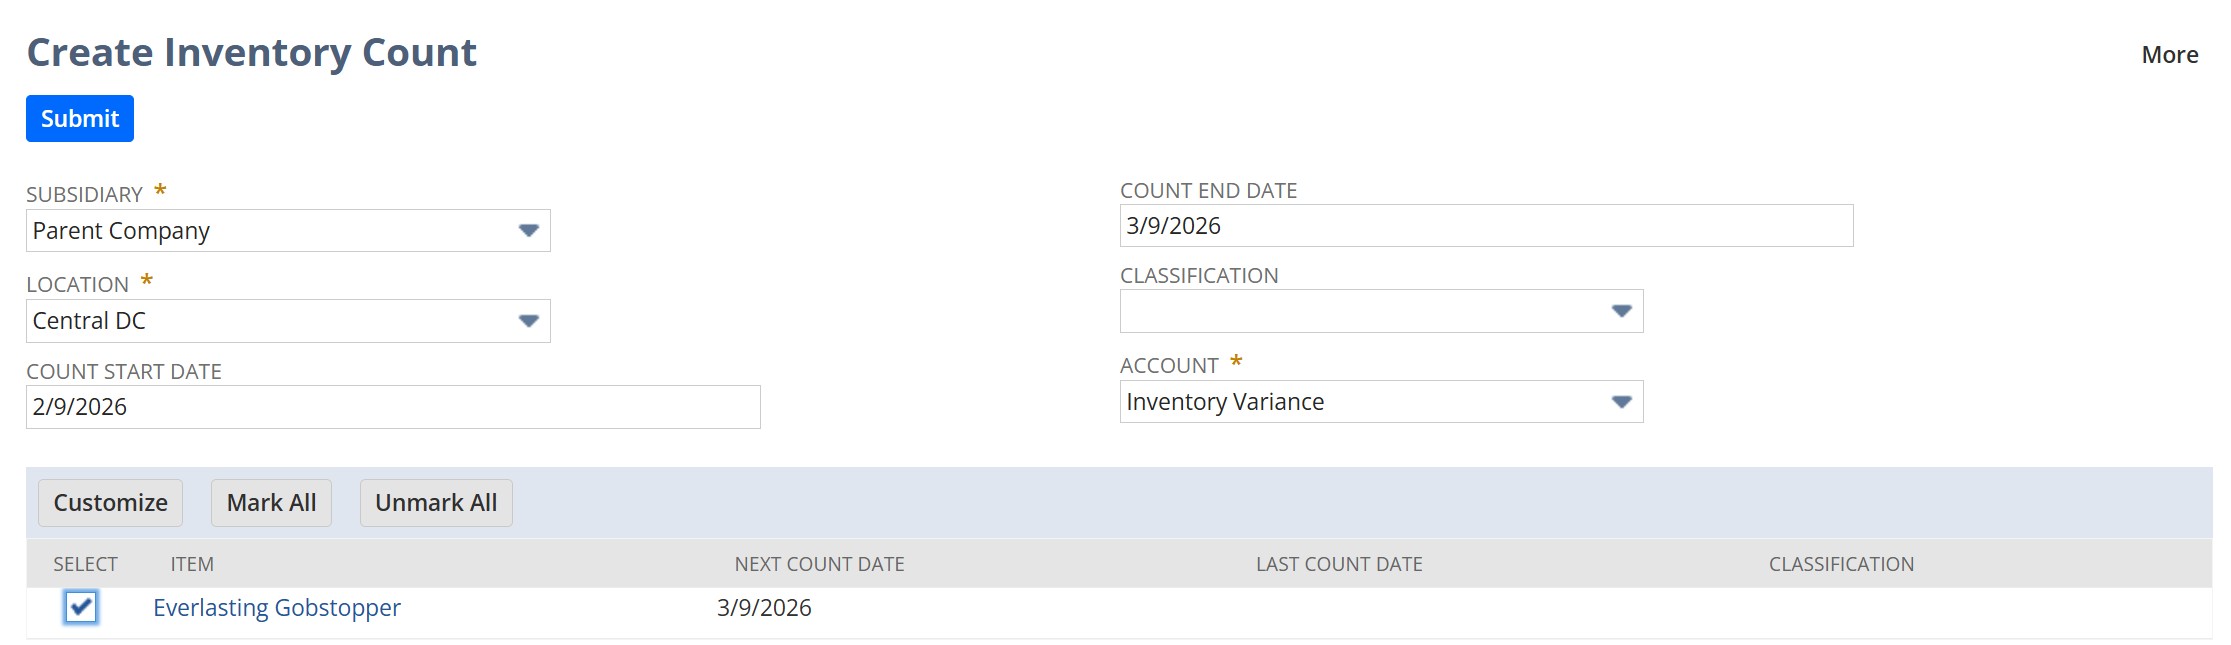Open the Subsidiary dropdown showing Parent Company
Image resolution: width=2231 pixels, height=645 pixels.
[288, 231]
